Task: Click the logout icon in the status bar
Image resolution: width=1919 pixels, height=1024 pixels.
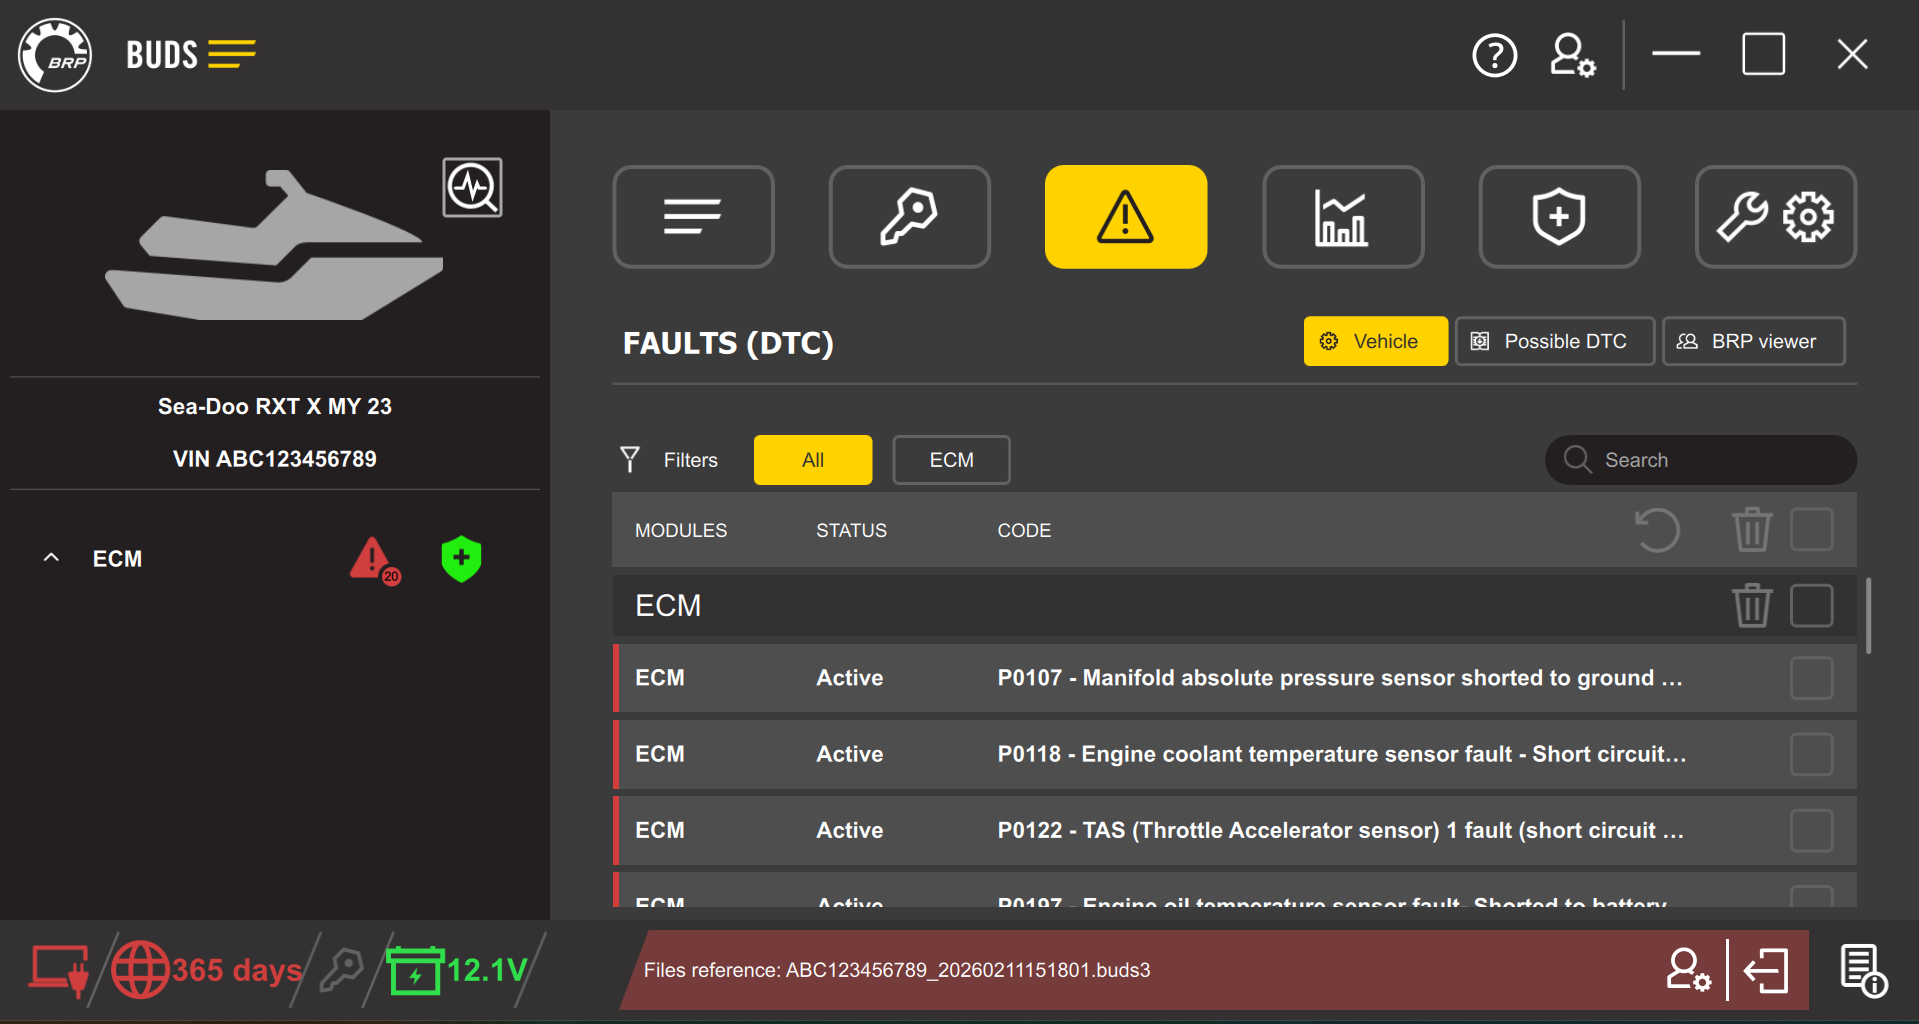Action: pos(1766,970)
